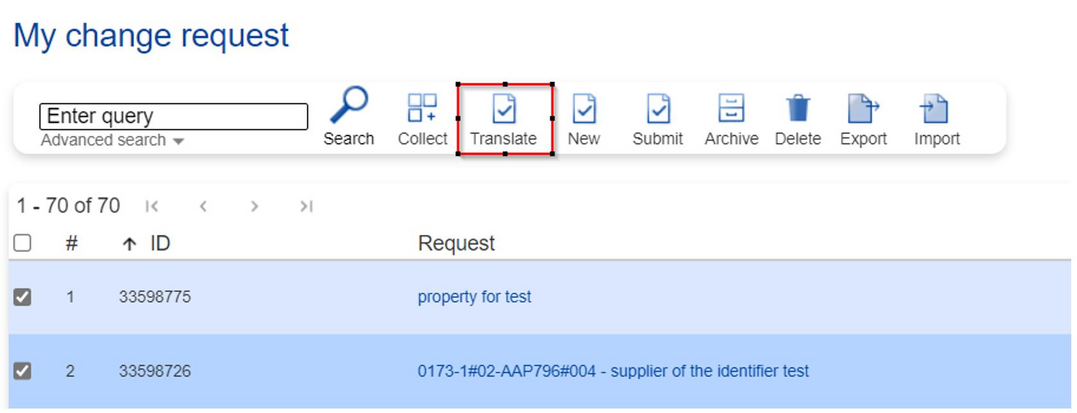This screenshot has width=1077, height=413.
Task: Archive the selected requests
Action: tap(731, 108)
